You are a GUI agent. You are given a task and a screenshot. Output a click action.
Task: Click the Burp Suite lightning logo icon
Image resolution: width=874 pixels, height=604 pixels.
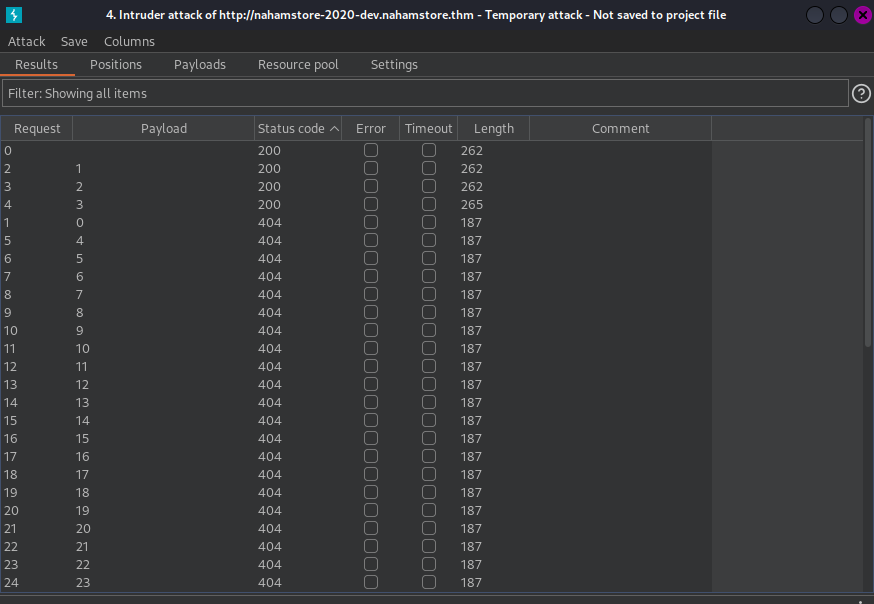[14, 15]
